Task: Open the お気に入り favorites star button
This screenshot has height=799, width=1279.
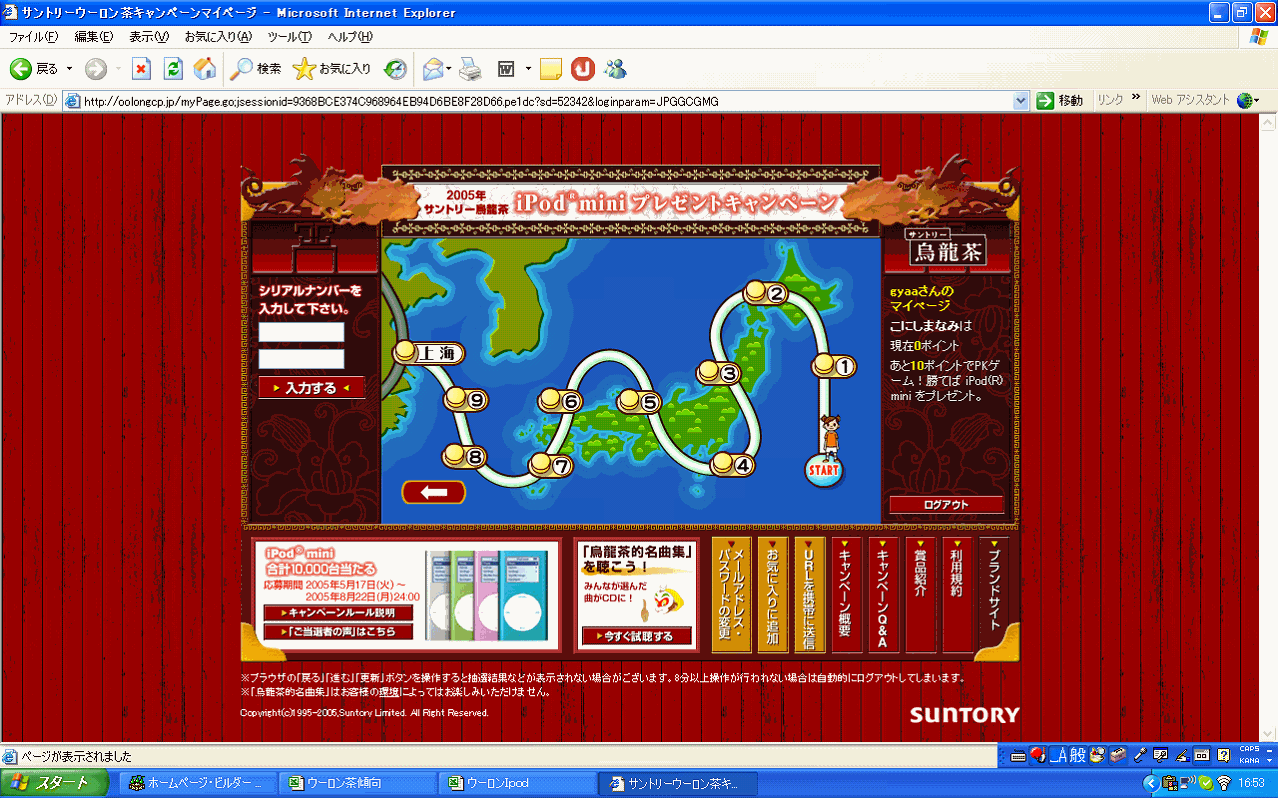Action: (332, 69)
